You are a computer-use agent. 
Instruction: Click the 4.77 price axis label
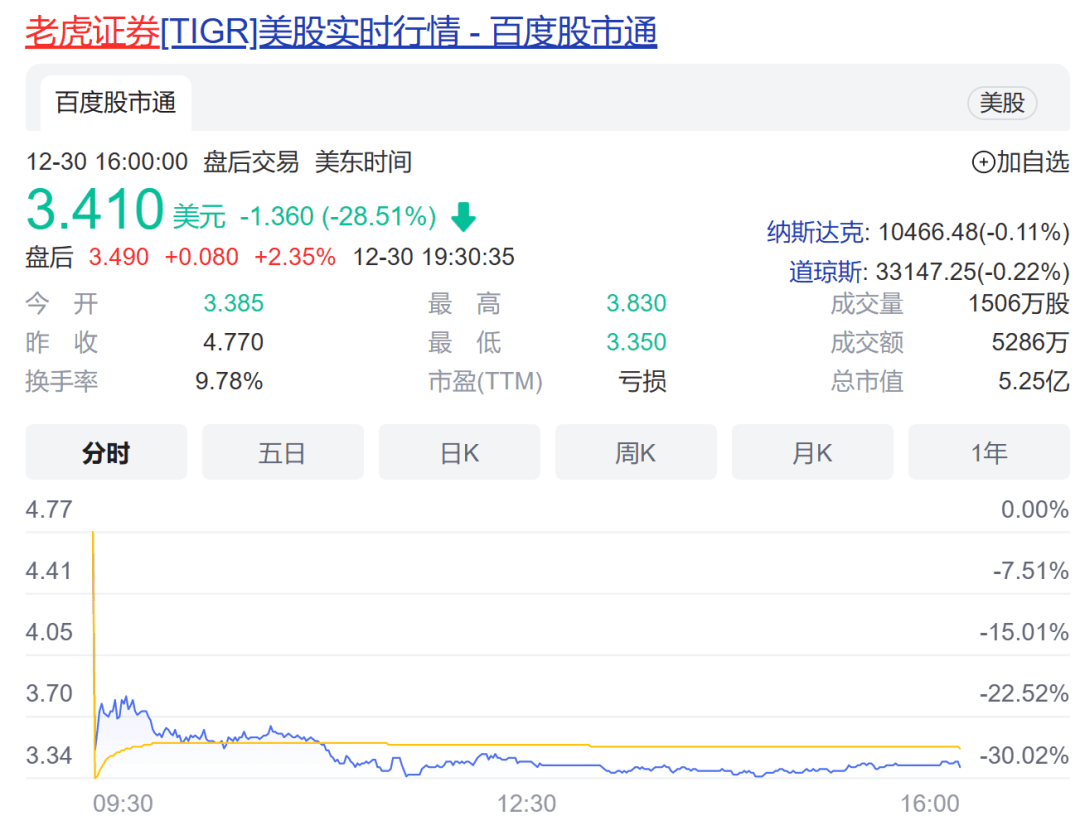(49, 510)
